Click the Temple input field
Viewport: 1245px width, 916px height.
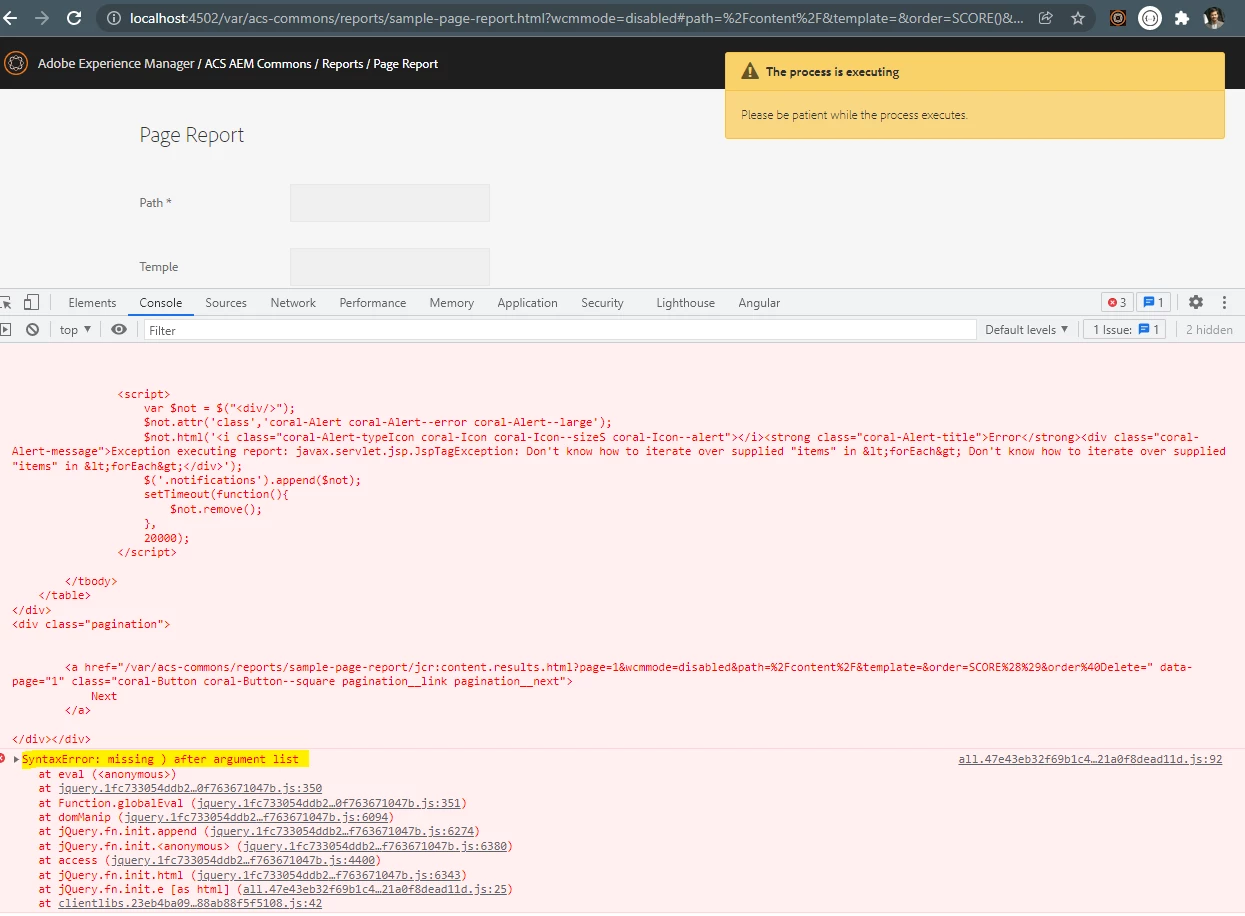[x=389, y=266]
